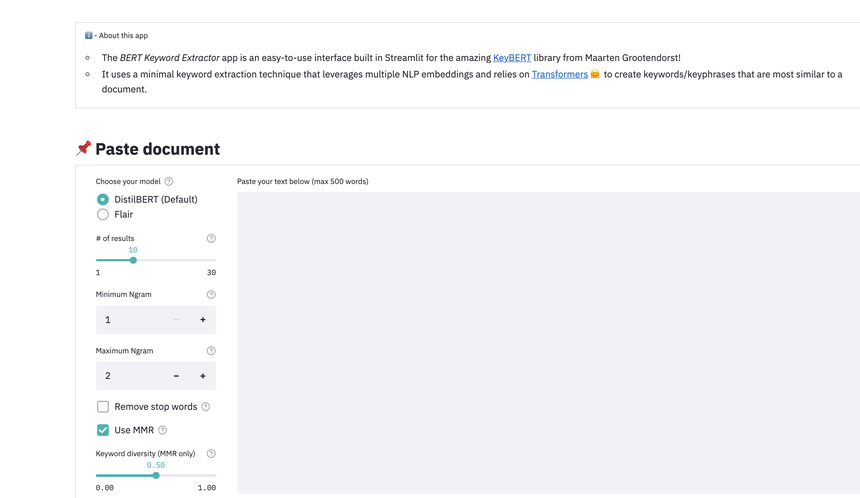
Task: Increase Maximum Ngram with plus button
Action: pyautogui.click(x=203, y=376)
